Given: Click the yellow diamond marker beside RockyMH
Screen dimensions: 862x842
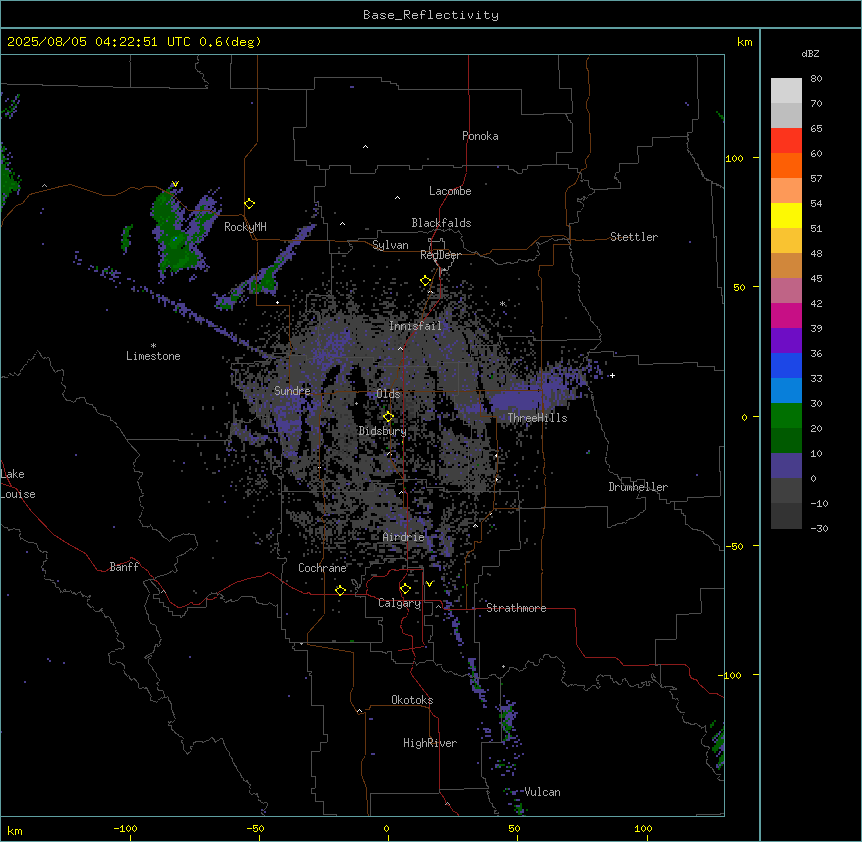Looking at the screenshot, I should point(249,204).
